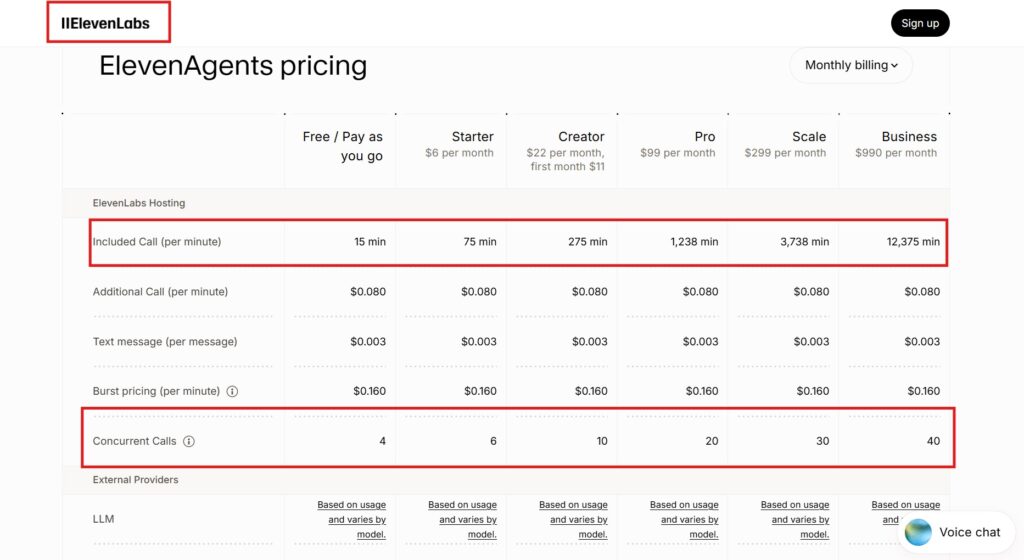Select the Business plan header
Viewport: 1024px width, 560px height.
tap(909, 137)
